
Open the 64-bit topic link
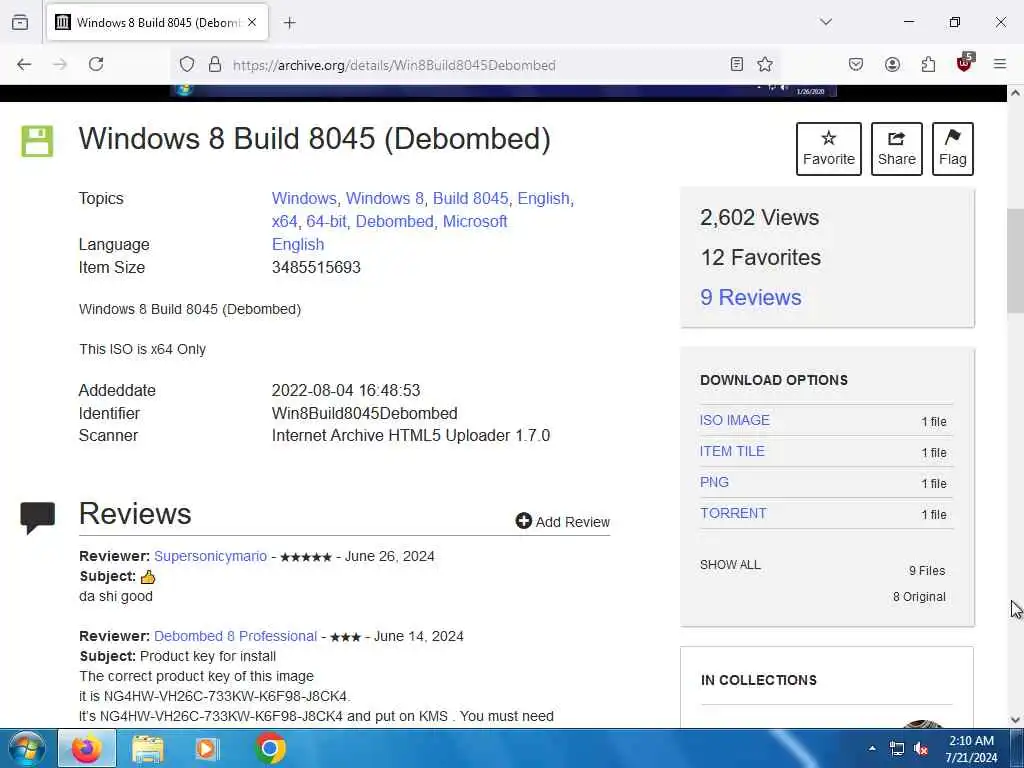point(326,221)
